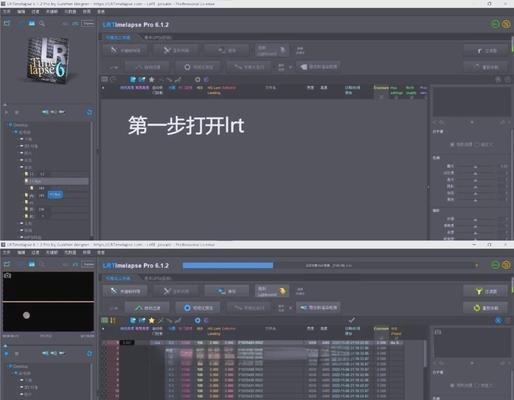Click play button in upper window playback bar
Viewport: 514px width, 400px height.
click(x=6, y=112)
